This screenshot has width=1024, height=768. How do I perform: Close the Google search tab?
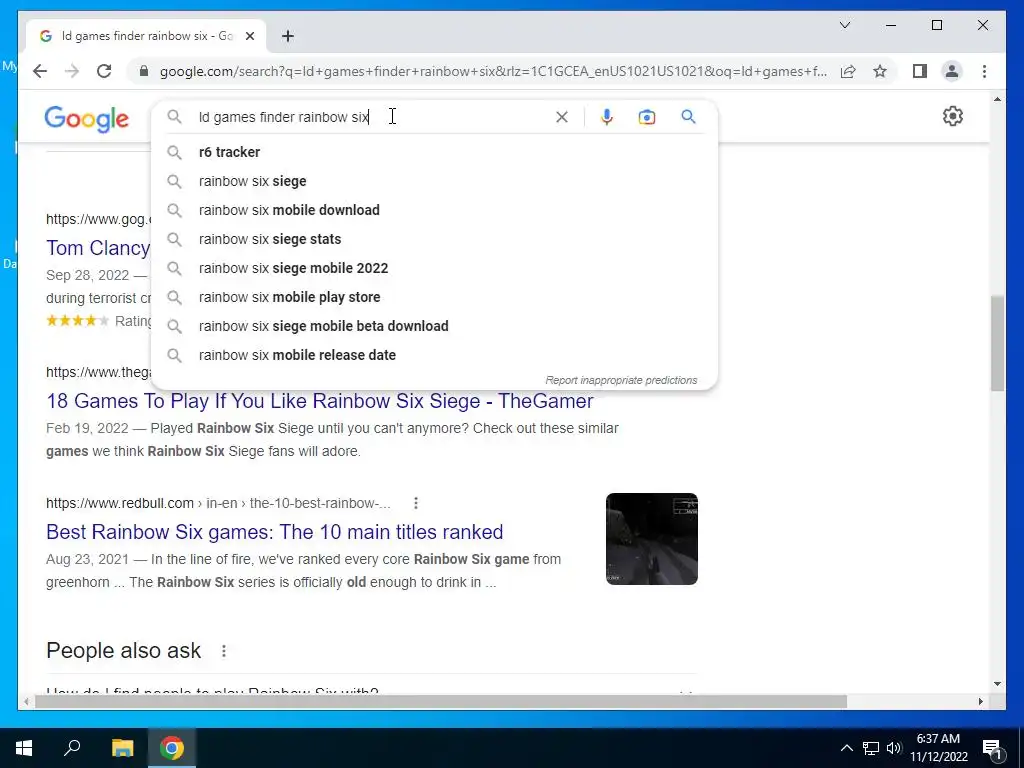[x=249, y=37]
